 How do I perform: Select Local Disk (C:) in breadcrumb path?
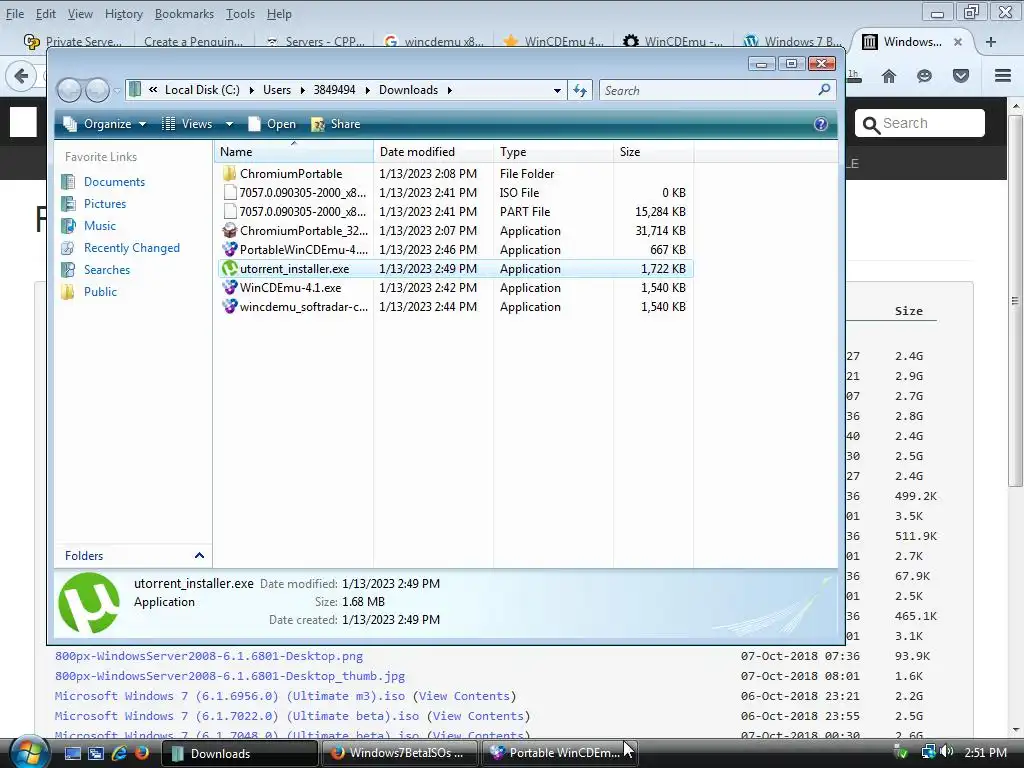point(202,90)
